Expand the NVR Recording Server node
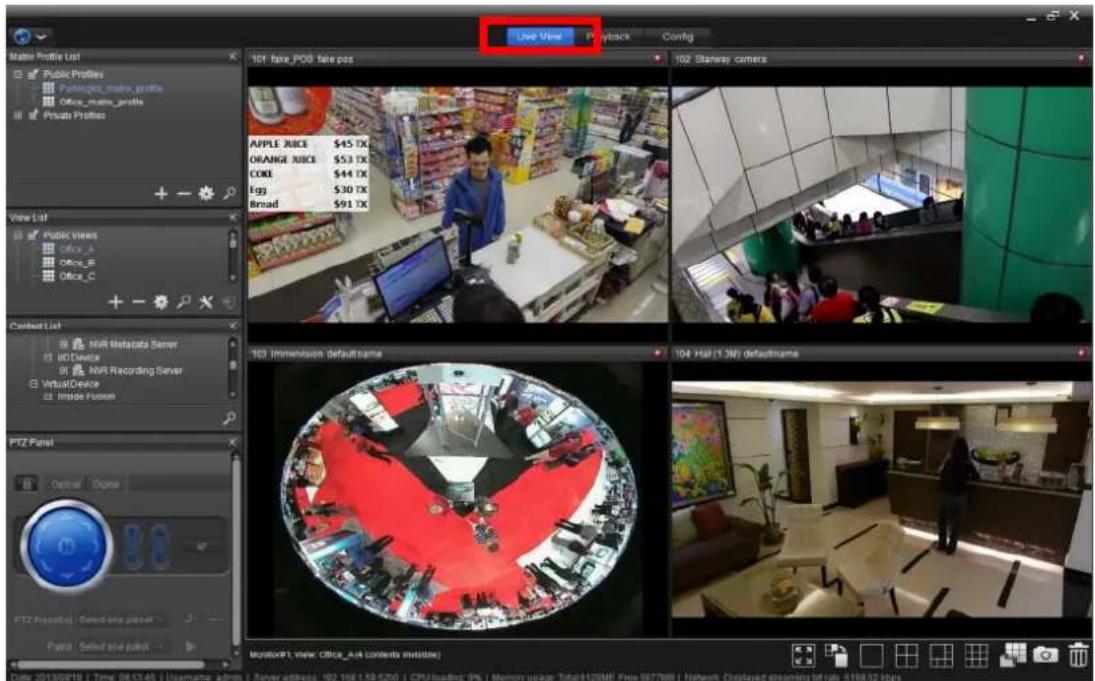The width and height of the screenshot is (1095, 681). 64,371
